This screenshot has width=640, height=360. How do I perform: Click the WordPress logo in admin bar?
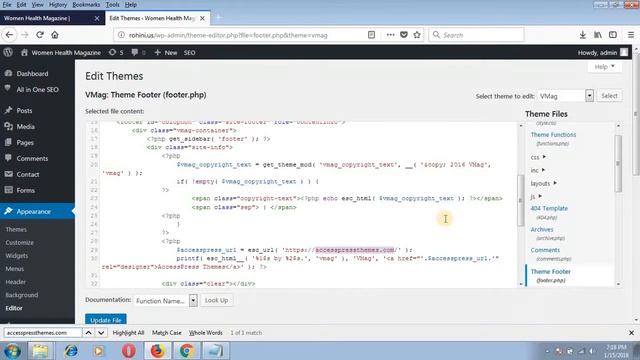click(8, 52)
